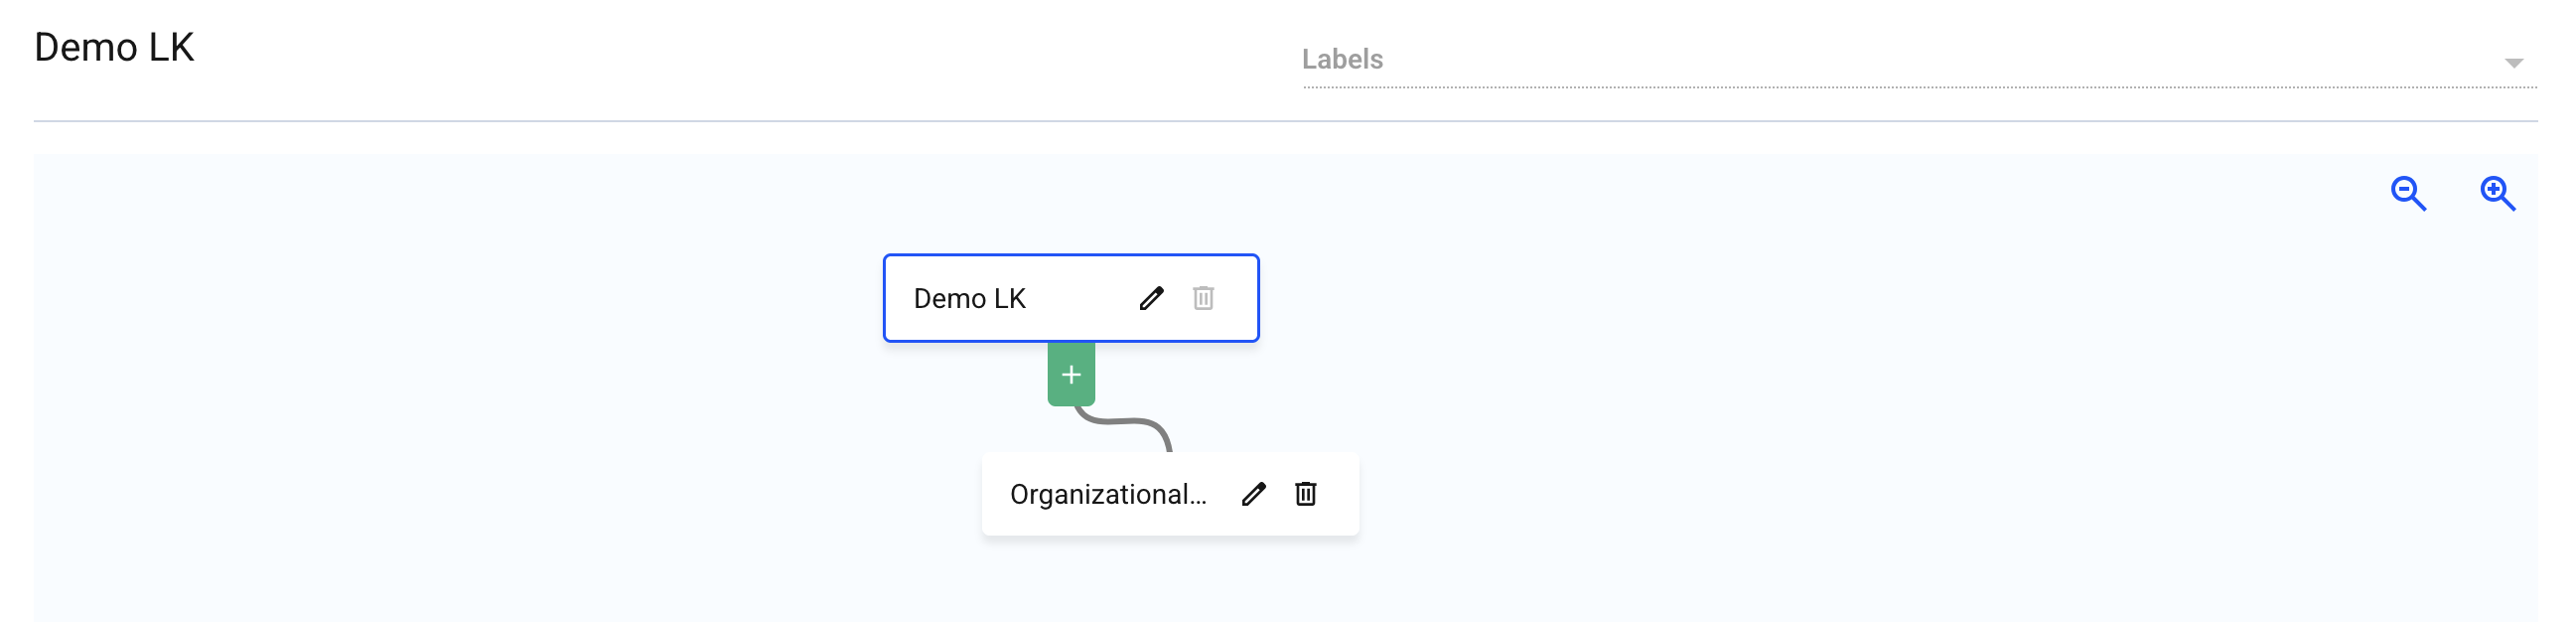Edit the Demo LK node with its pencil icon
2576x622 pixels.
(x=1151, y=298)
